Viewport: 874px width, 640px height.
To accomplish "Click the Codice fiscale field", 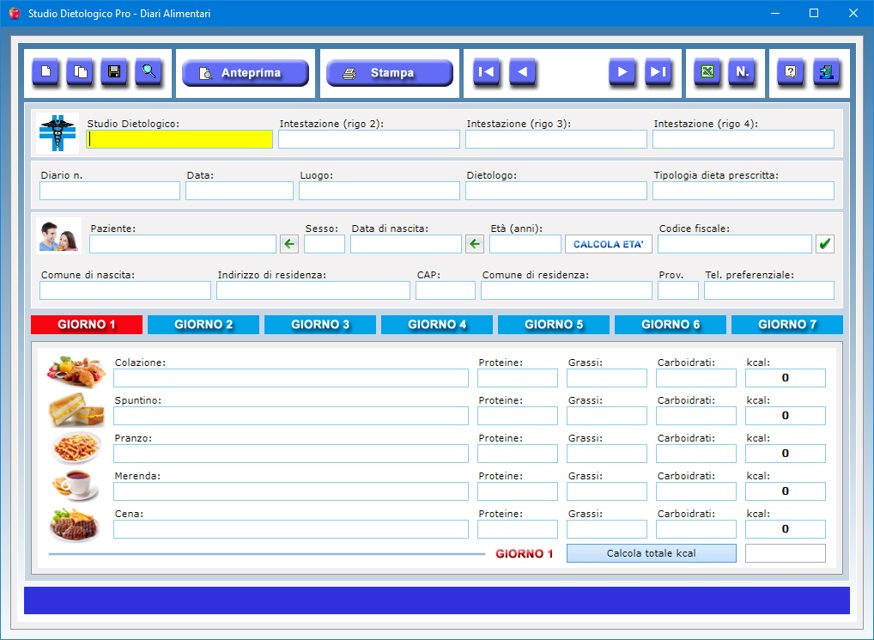I will (x=735, y=244).
